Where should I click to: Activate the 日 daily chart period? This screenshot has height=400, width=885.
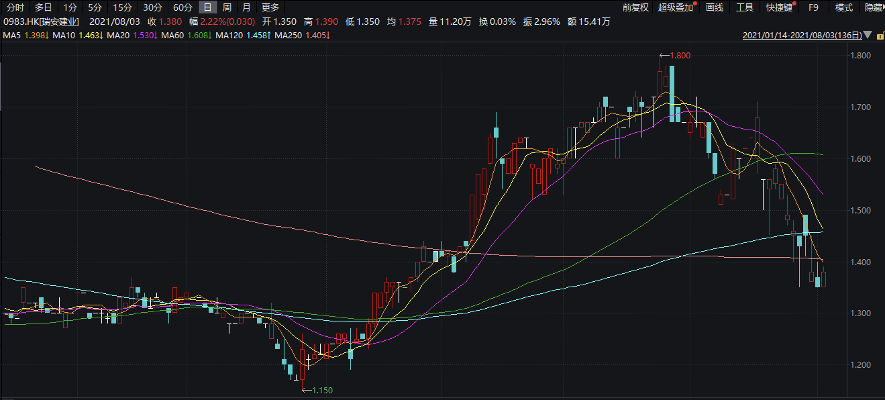pos(208,7)
